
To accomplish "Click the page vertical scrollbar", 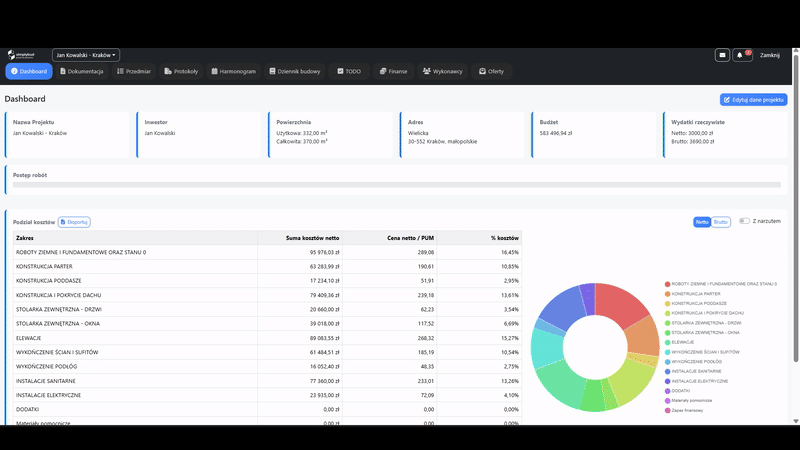I will click(x=796, y=204).
